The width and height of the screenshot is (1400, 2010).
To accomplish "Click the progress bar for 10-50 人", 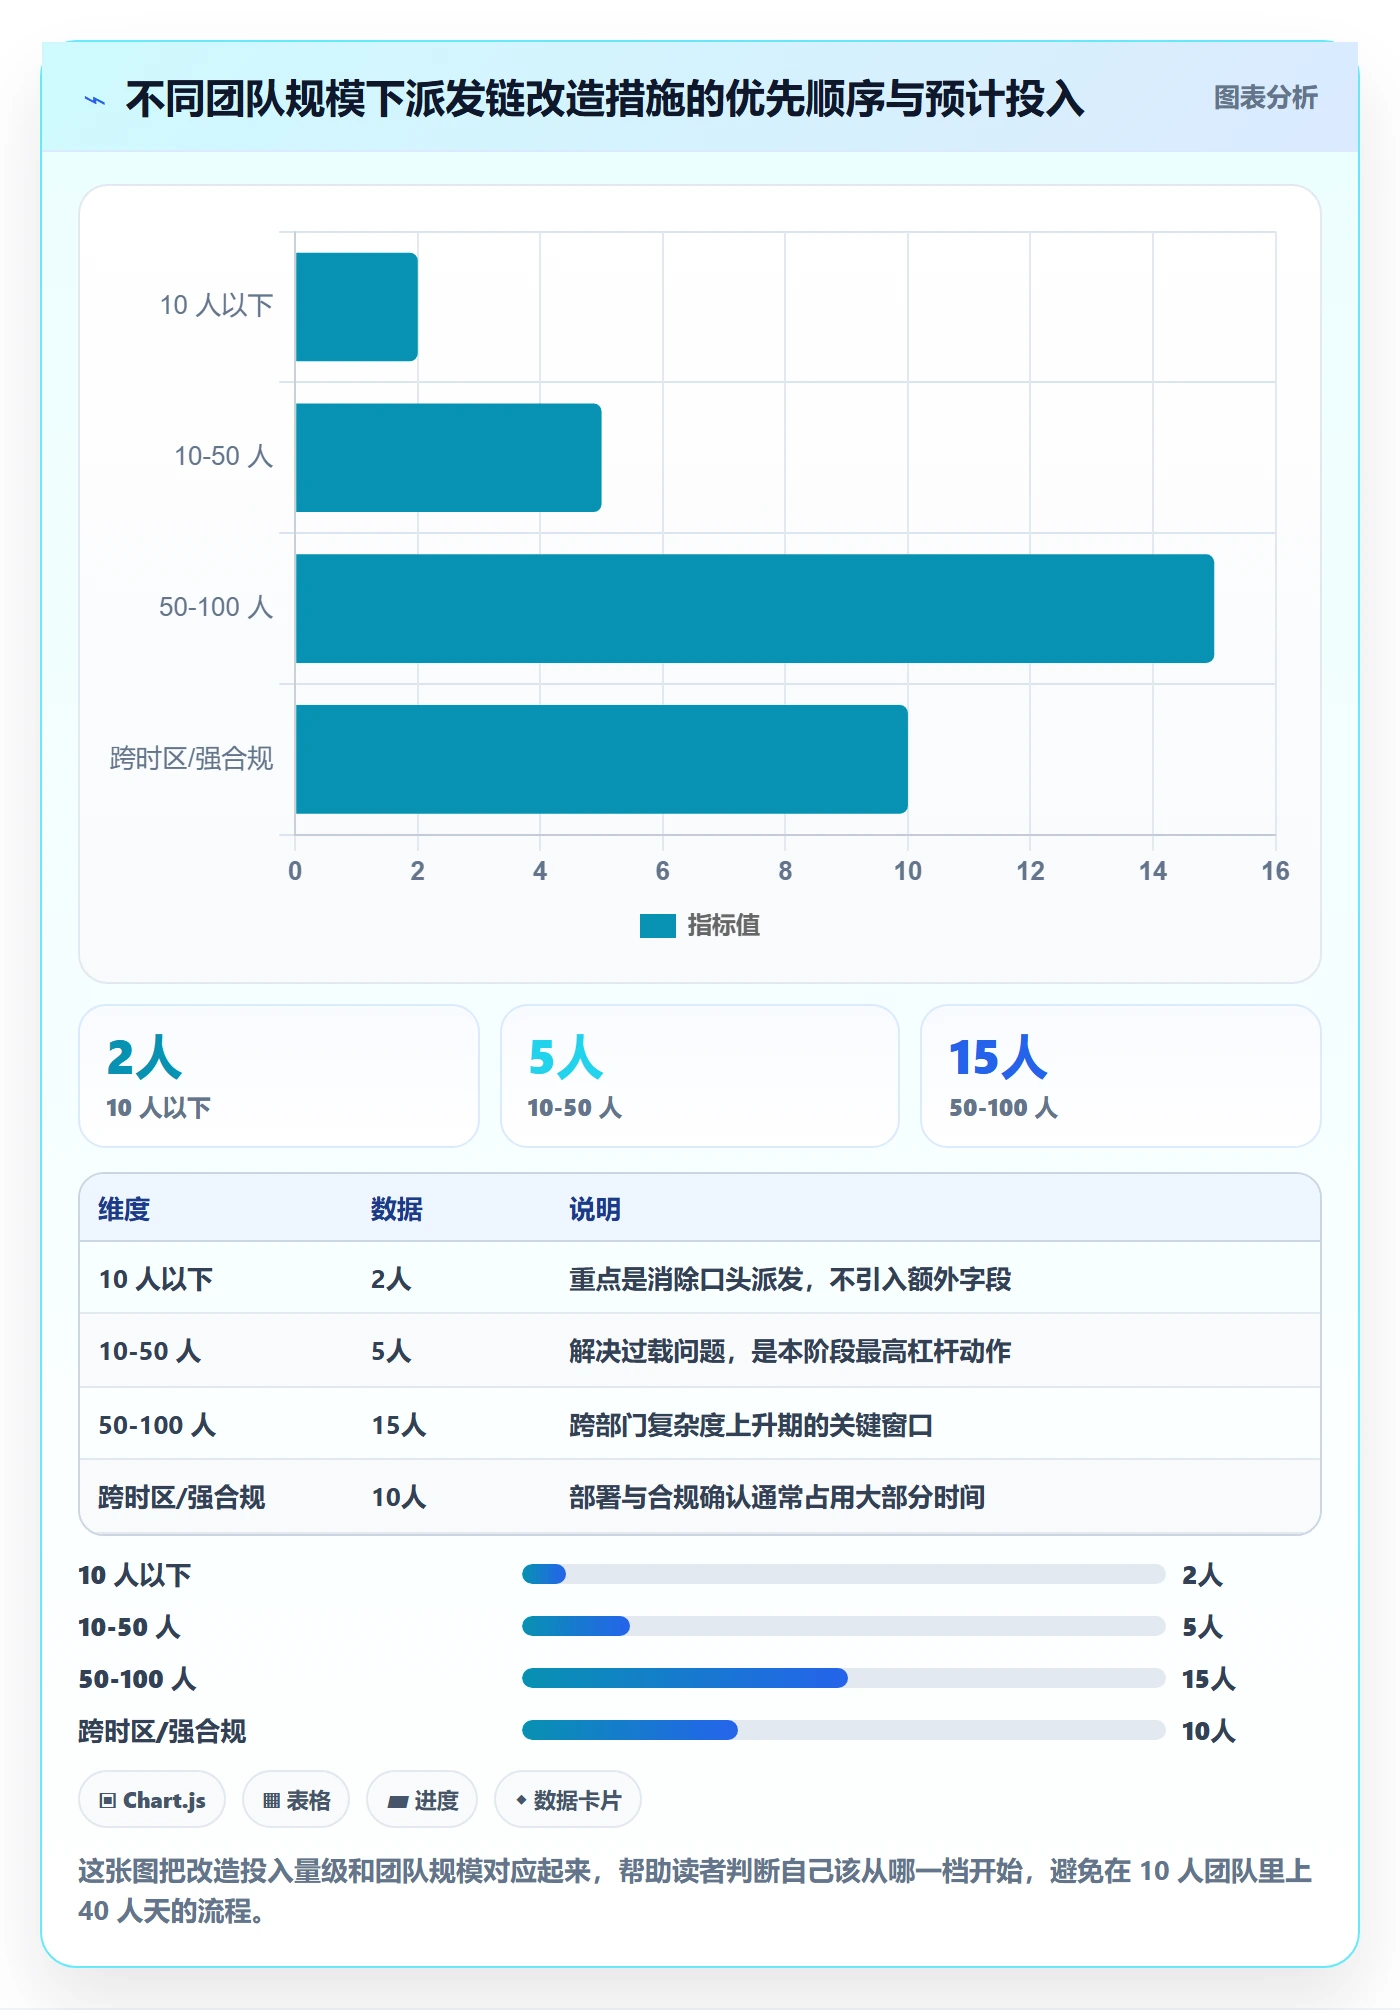I will 843,1626.
